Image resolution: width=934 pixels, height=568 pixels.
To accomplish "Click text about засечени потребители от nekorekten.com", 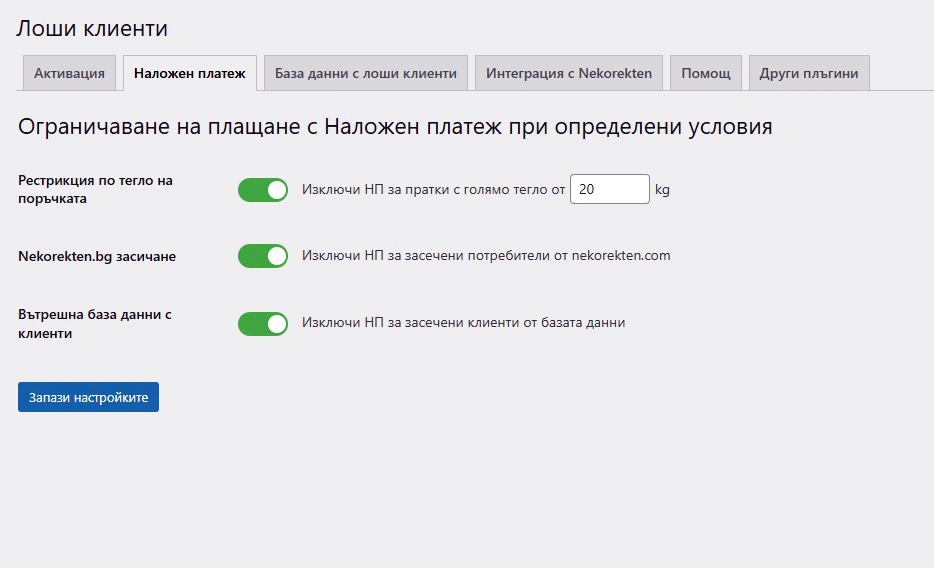I will (x=486, y=255).
